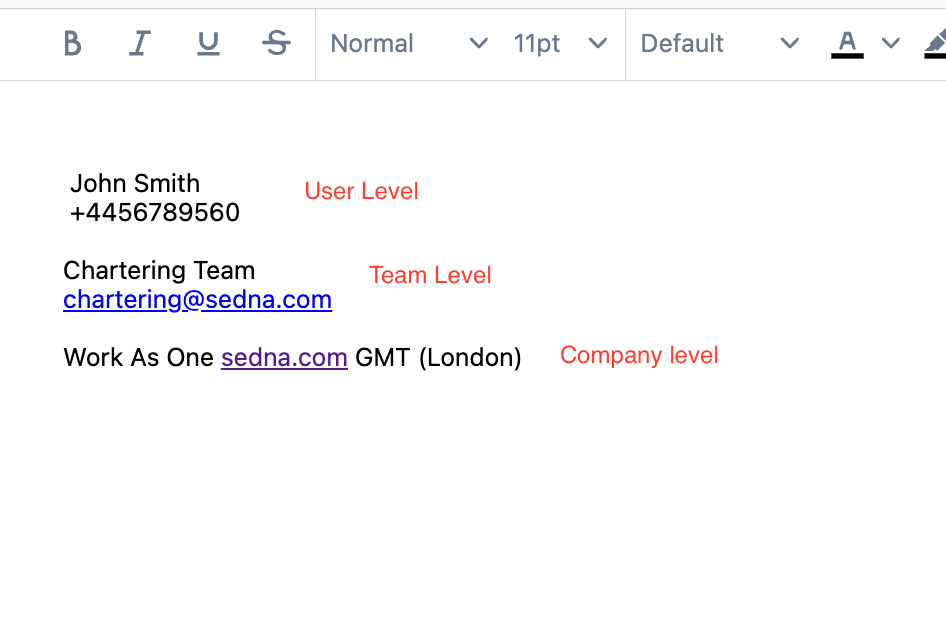Open the Default font family dropdown

(x=720, y=43)
